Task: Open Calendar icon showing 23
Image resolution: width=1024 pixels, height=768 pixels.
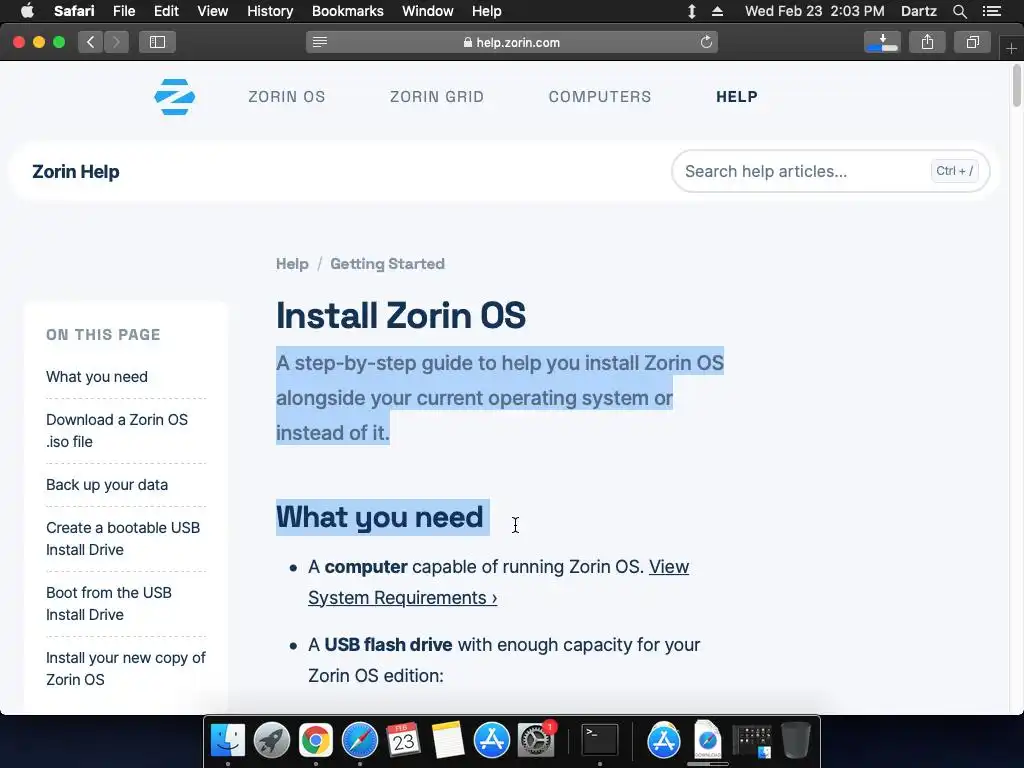Action: pyautogui.click(x=403, y=740)
